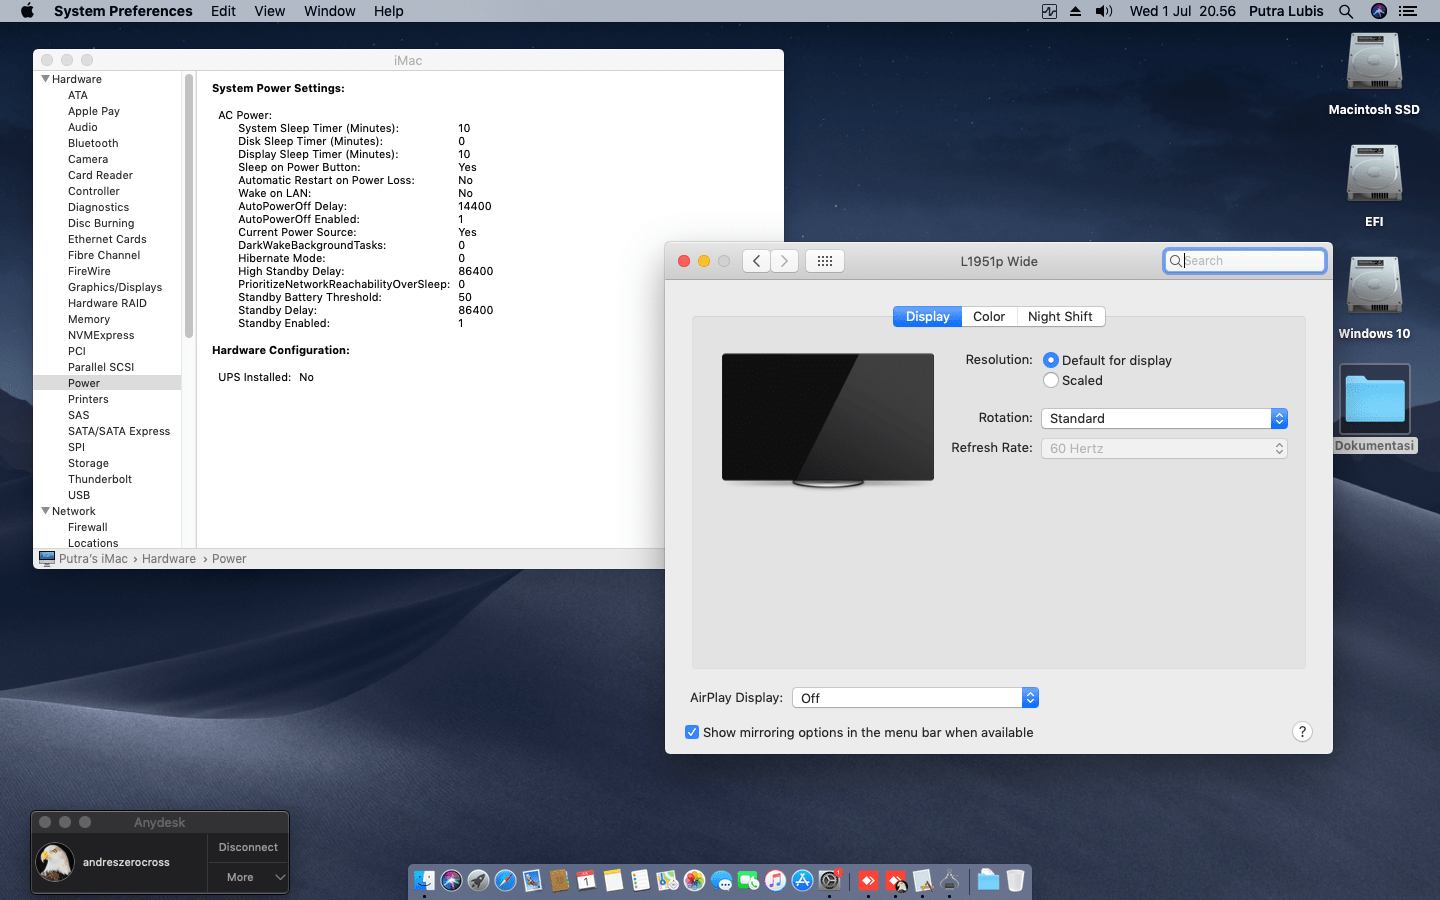Select Default for display resolution
Image resolution: width=1440 pixels, height=900 pixels.
(x=1051, y=360)
